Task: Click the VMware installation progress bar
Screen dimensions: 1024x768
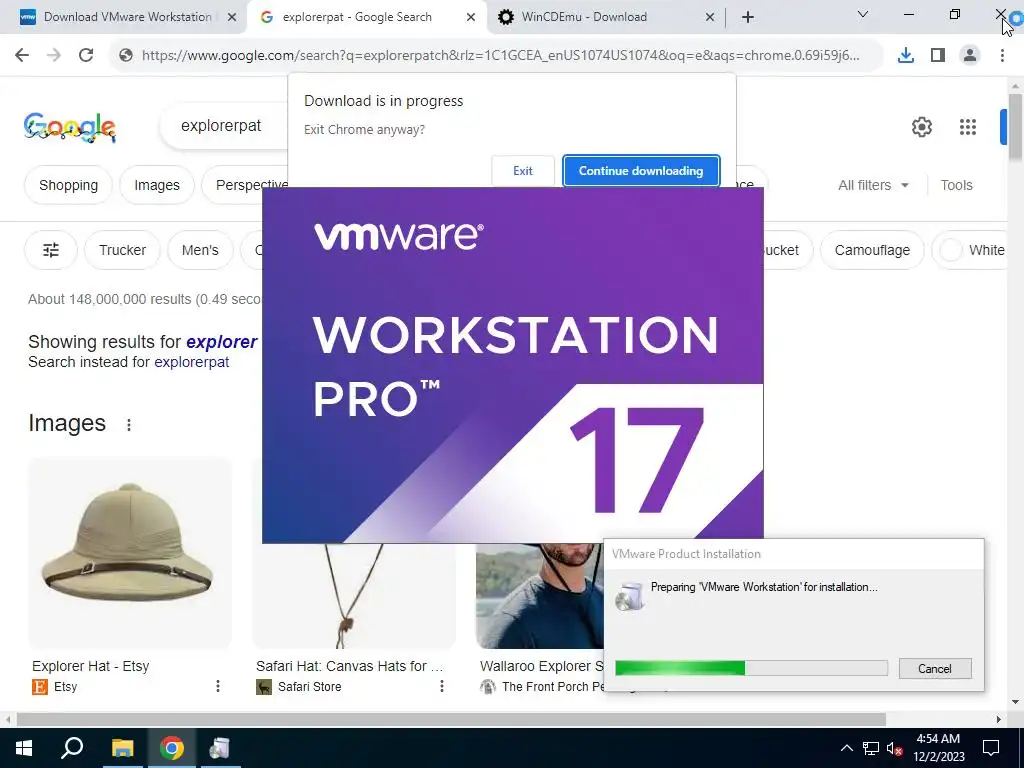Action: coord(751,667)
